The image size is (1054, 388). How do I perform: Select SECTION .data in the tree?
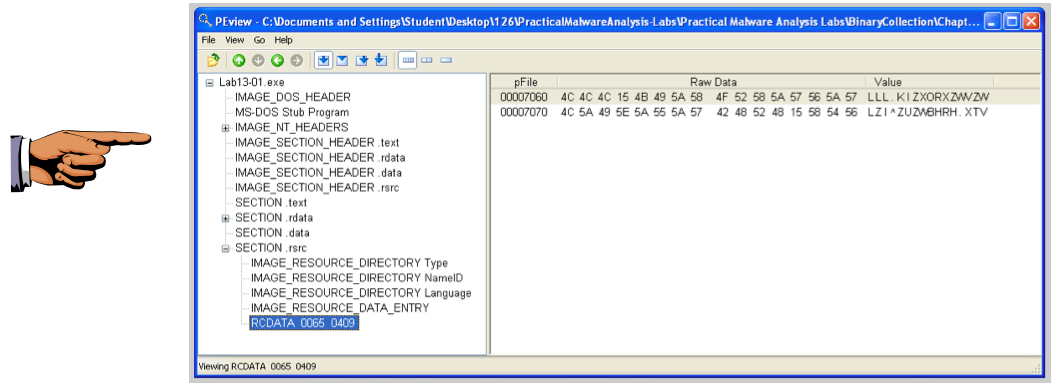272,233
